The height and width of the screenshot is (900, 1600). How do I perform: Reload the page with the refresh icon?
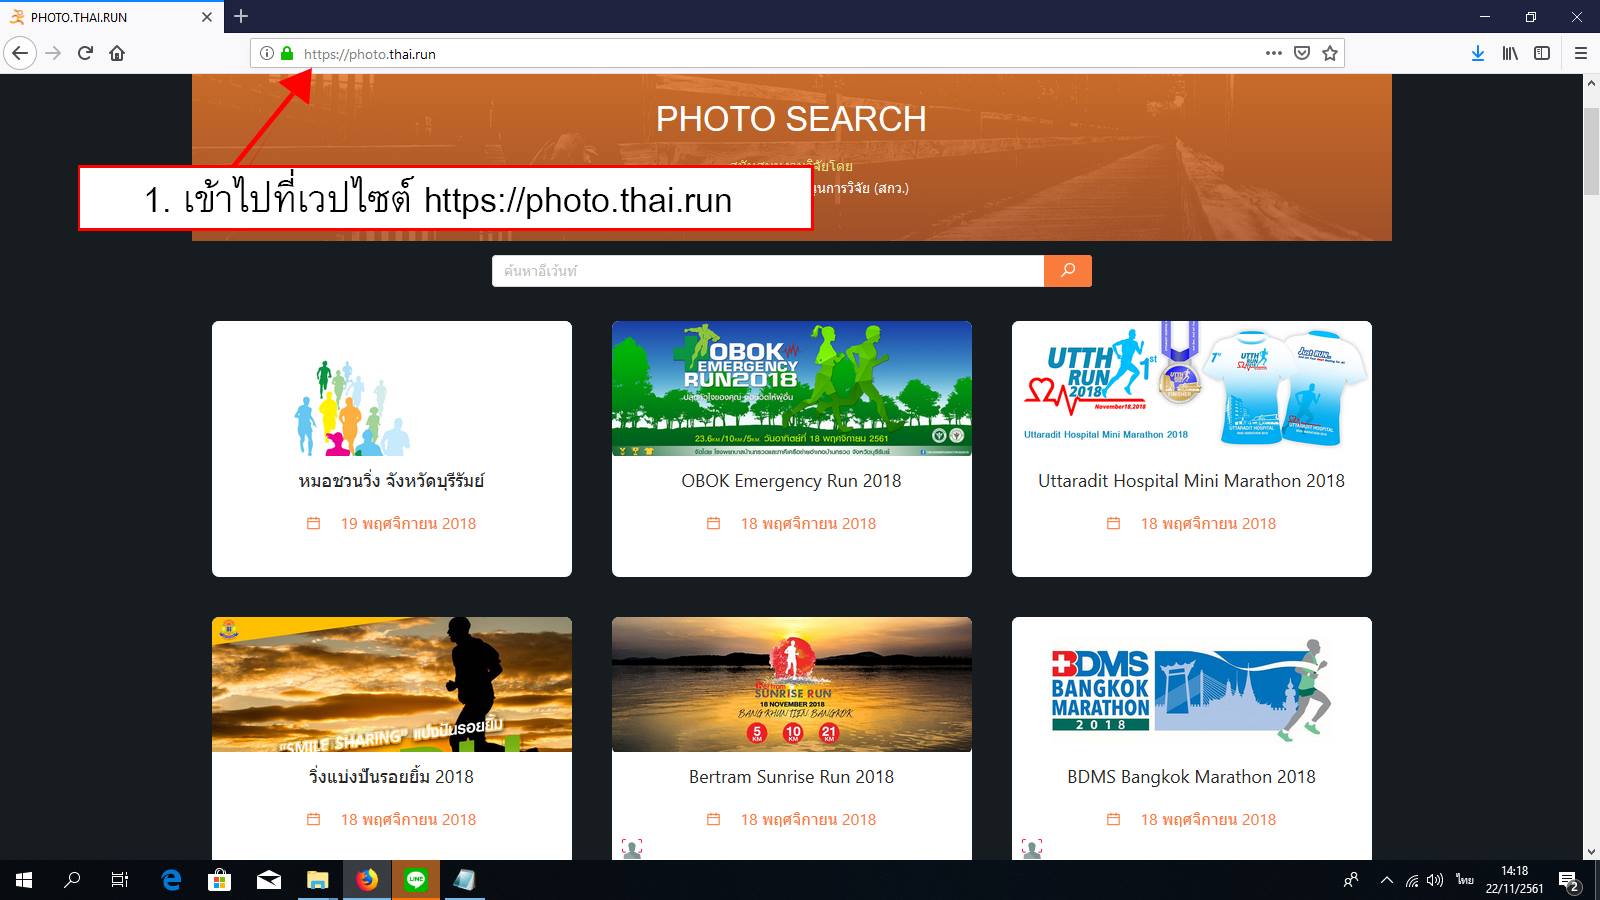point(85,53)
